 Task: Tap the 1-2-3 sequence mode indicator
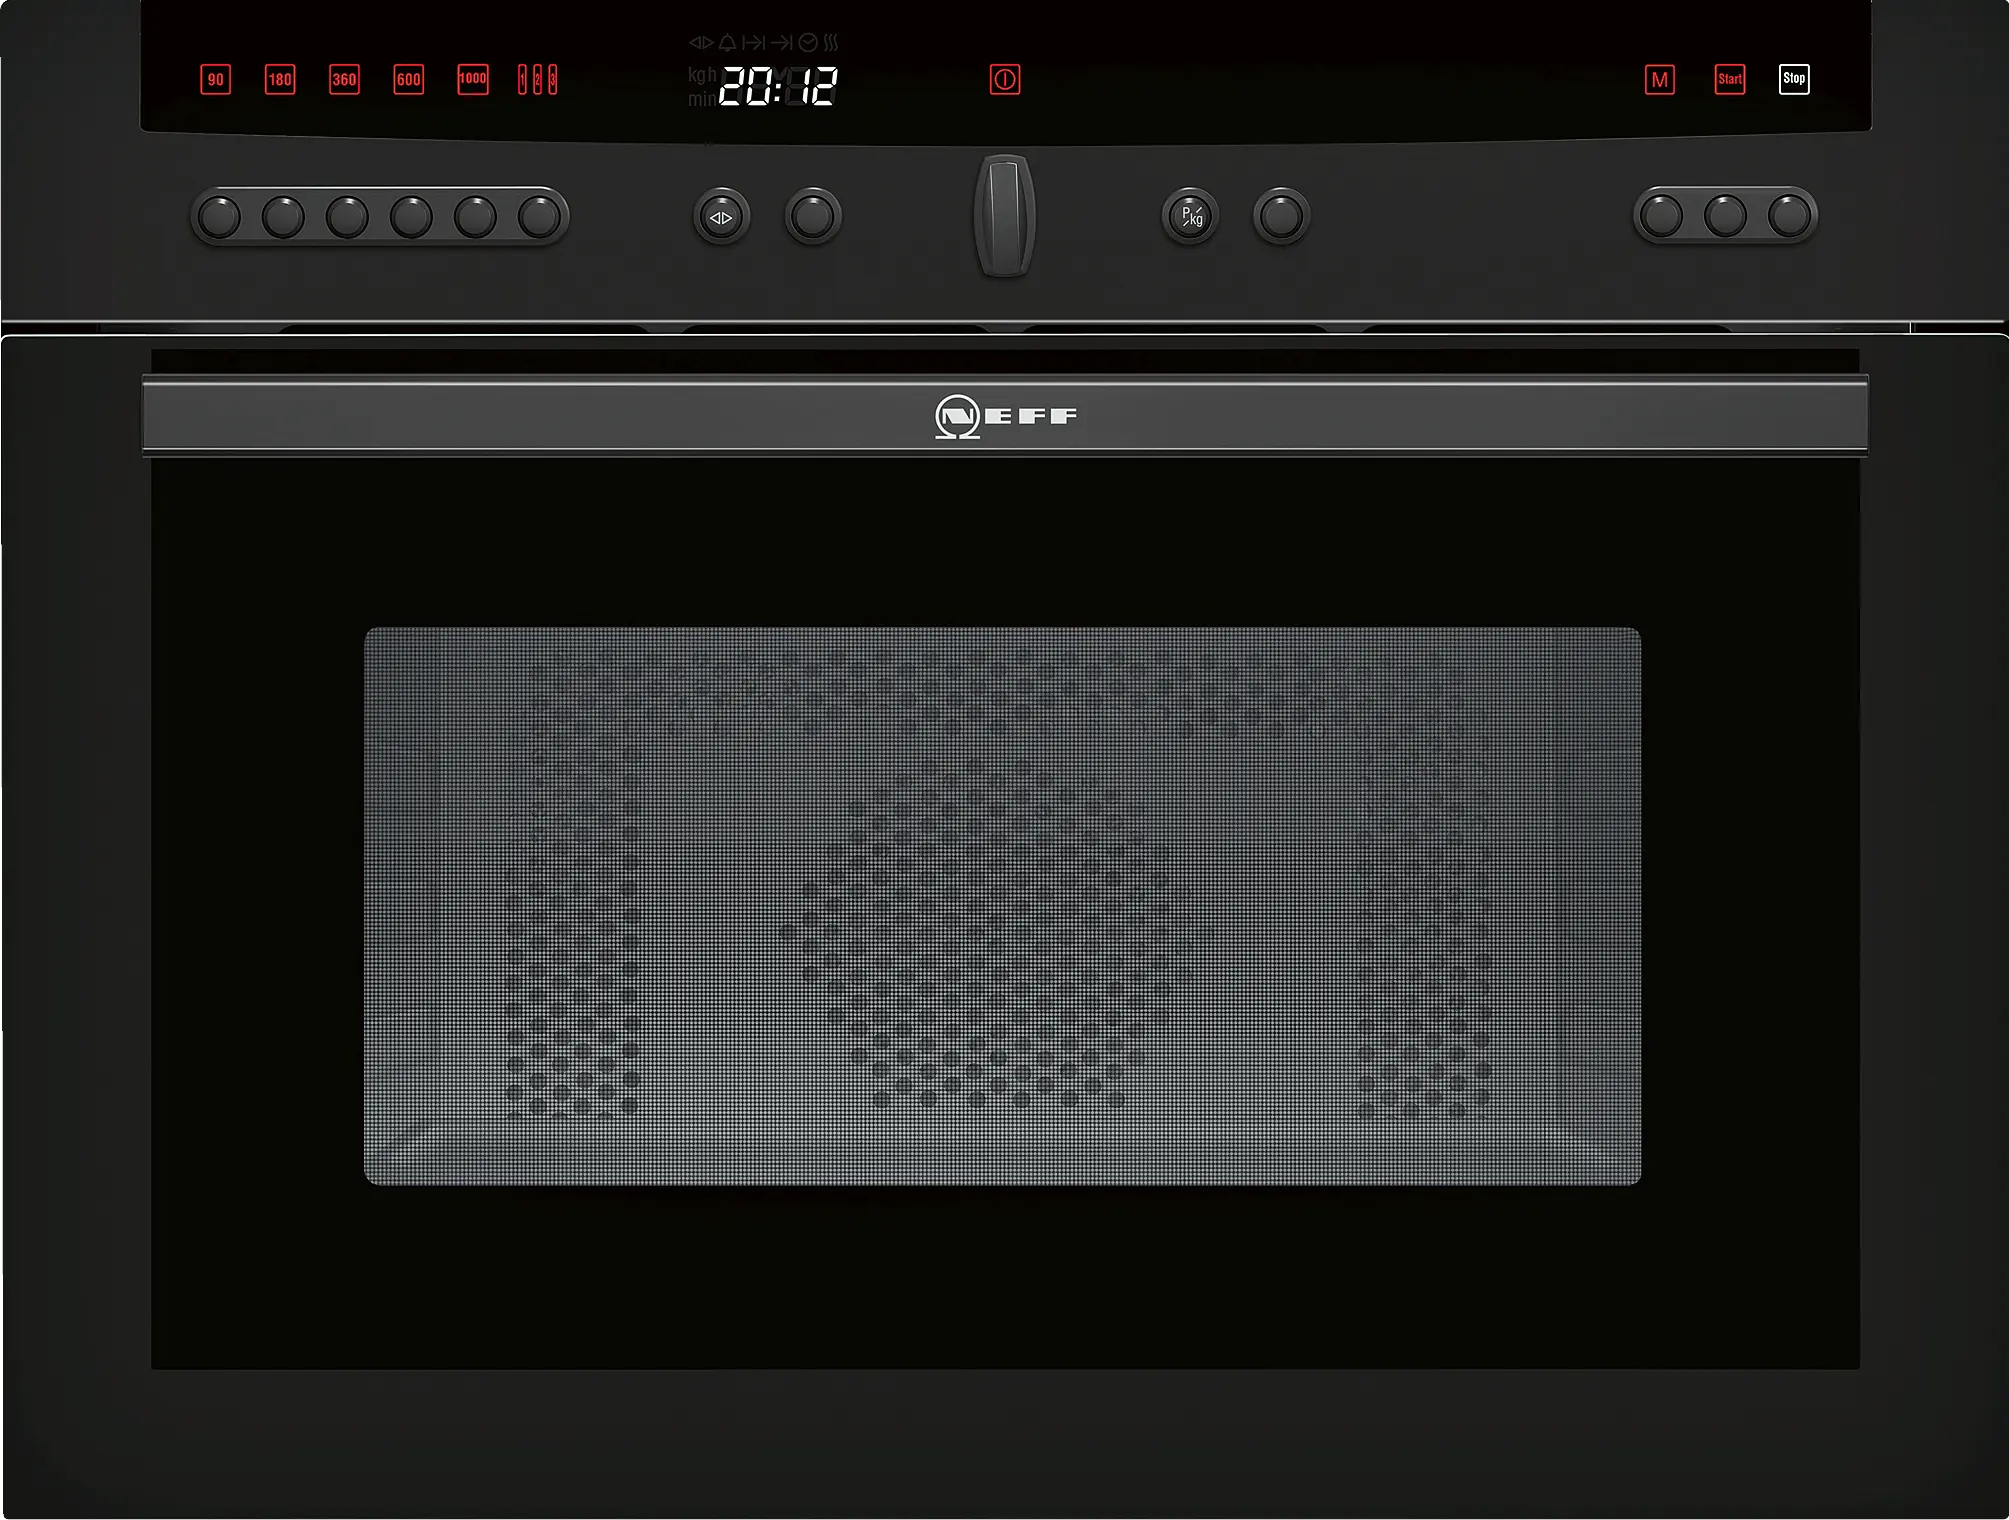tap(537, 80)
